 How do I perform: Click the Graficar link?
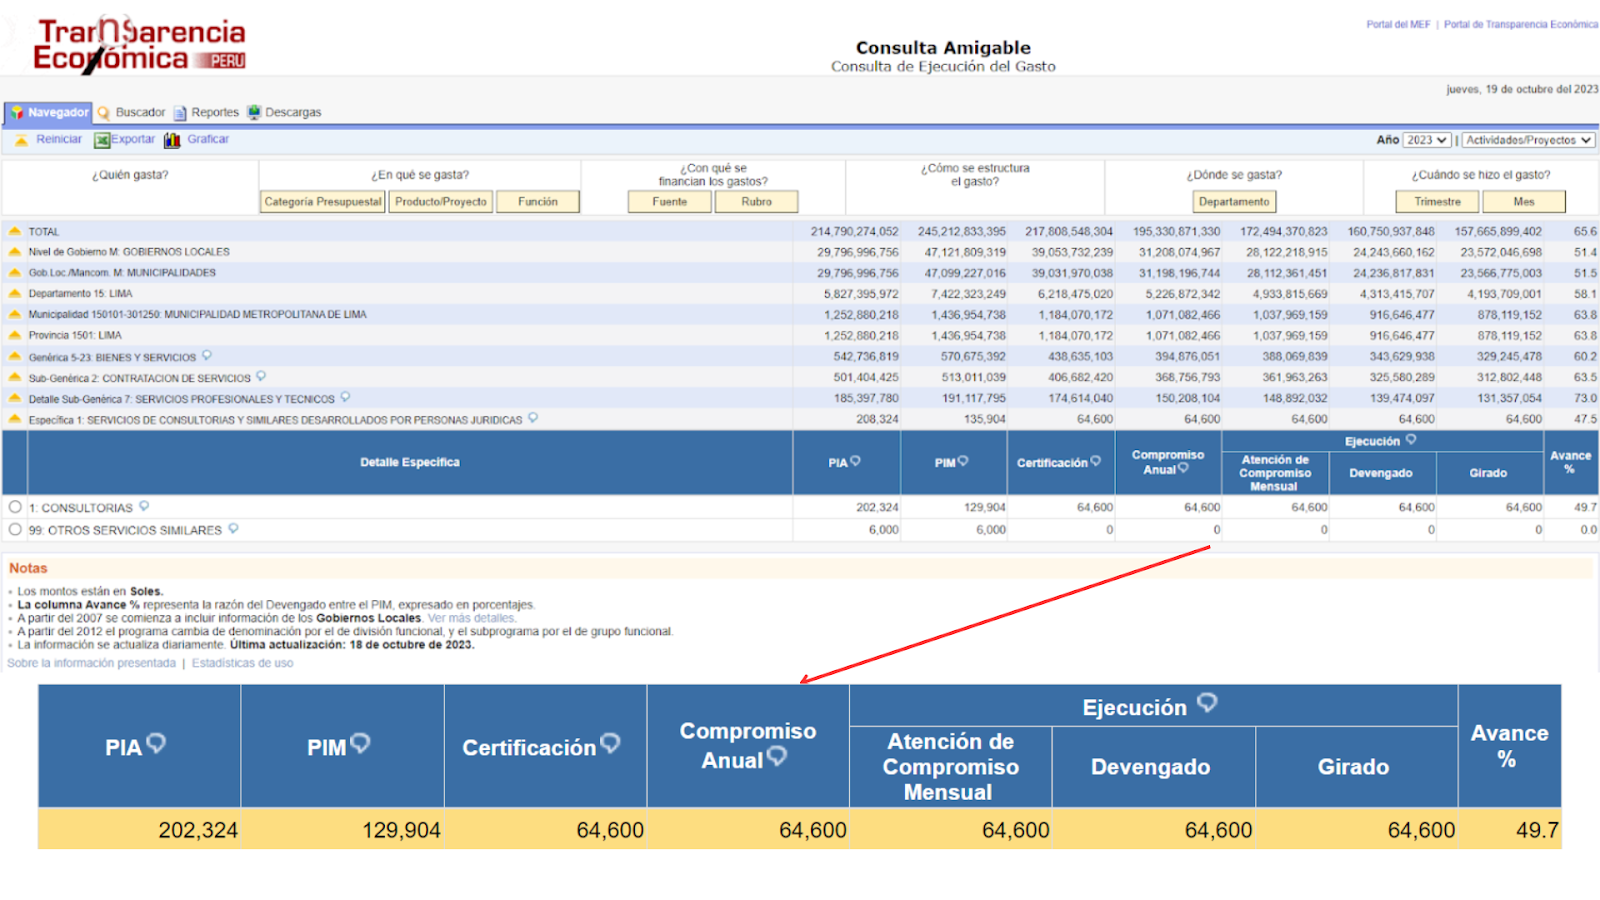pos(208,139)
